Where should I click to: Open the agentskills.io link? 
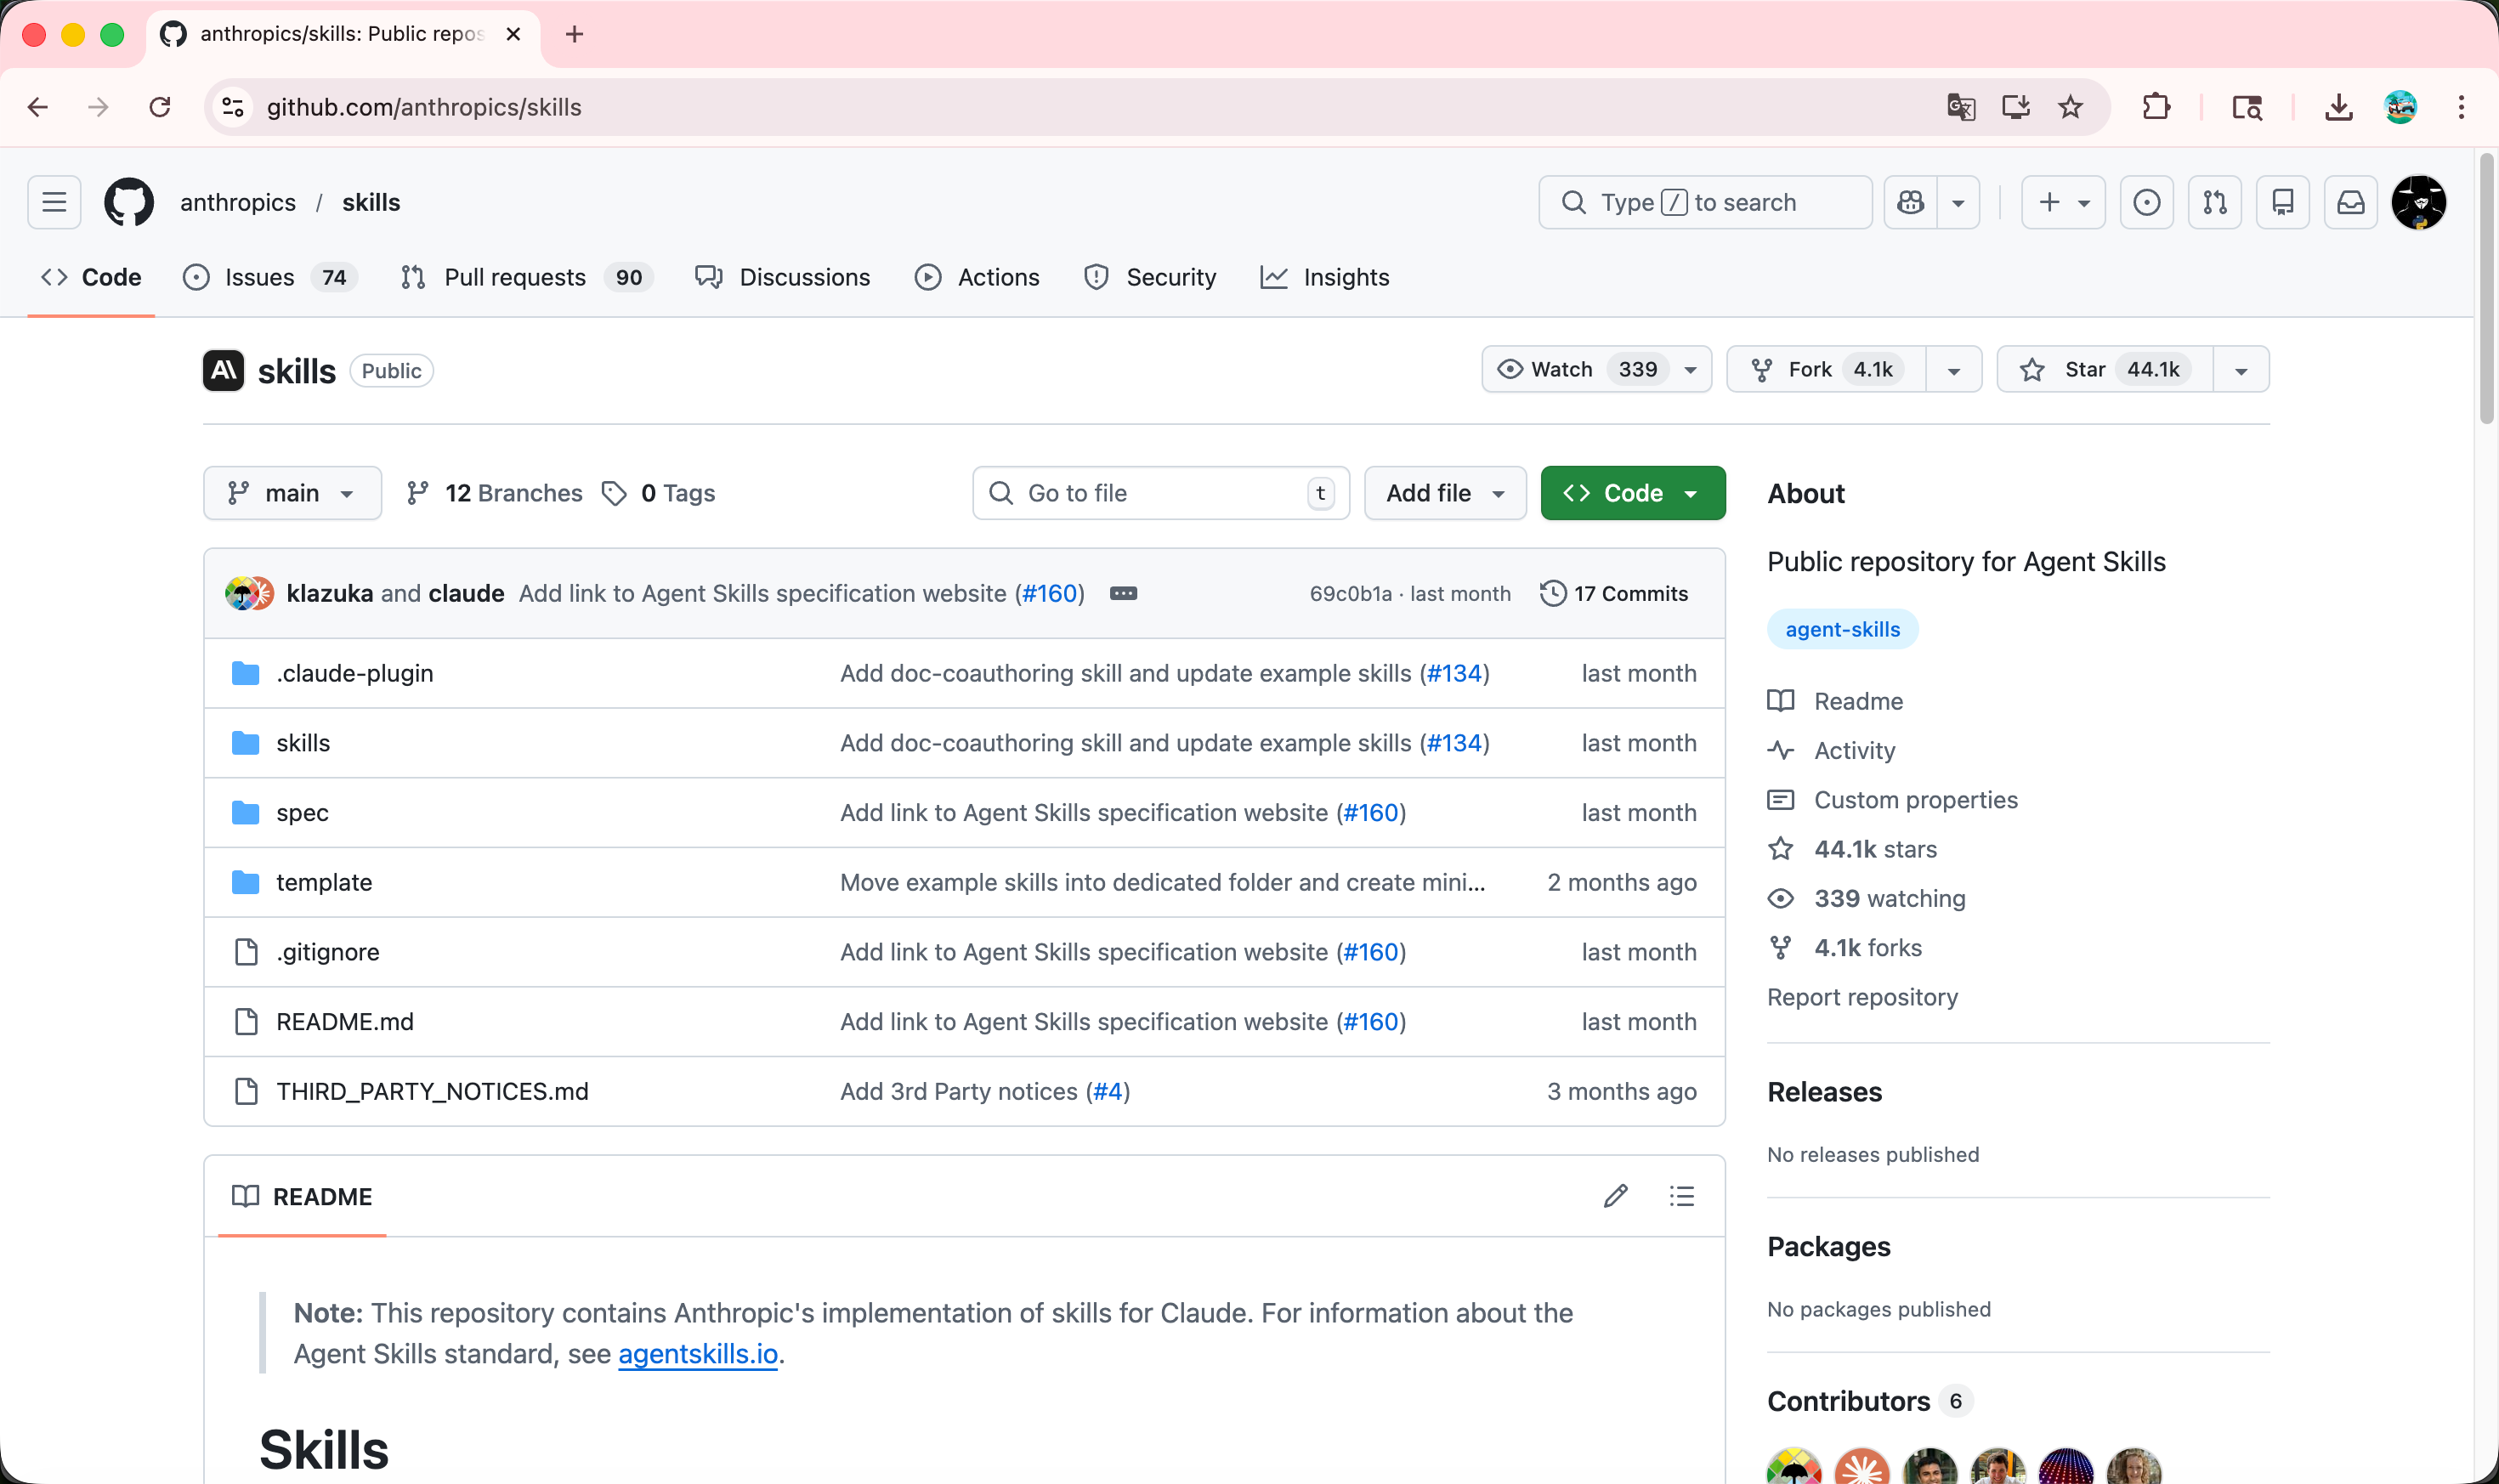tap(697, 1354)
